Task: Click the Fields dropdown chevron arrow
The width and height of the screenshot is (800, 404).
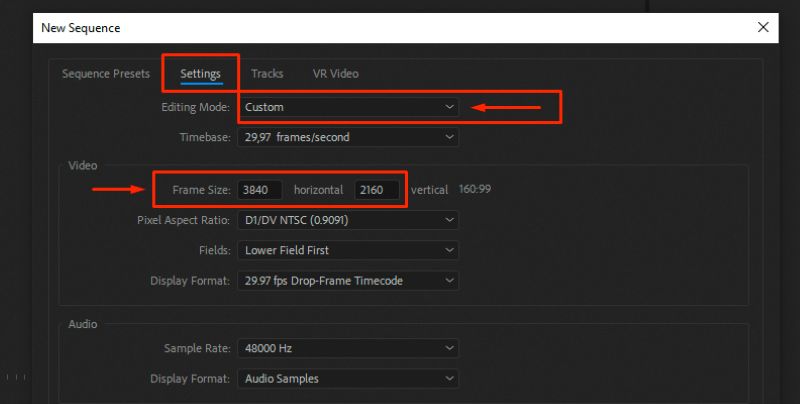Action: click(449, 250)
